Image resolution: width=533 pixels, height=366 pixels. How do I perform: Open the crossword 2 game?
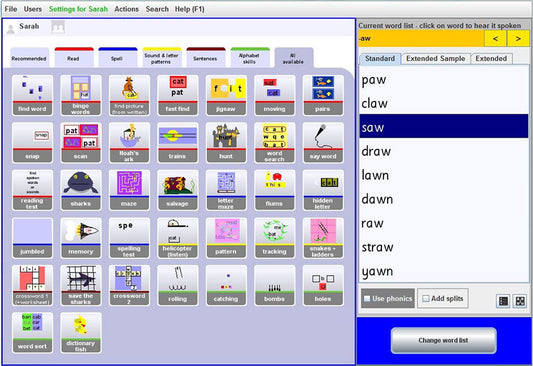click(129, 285)
